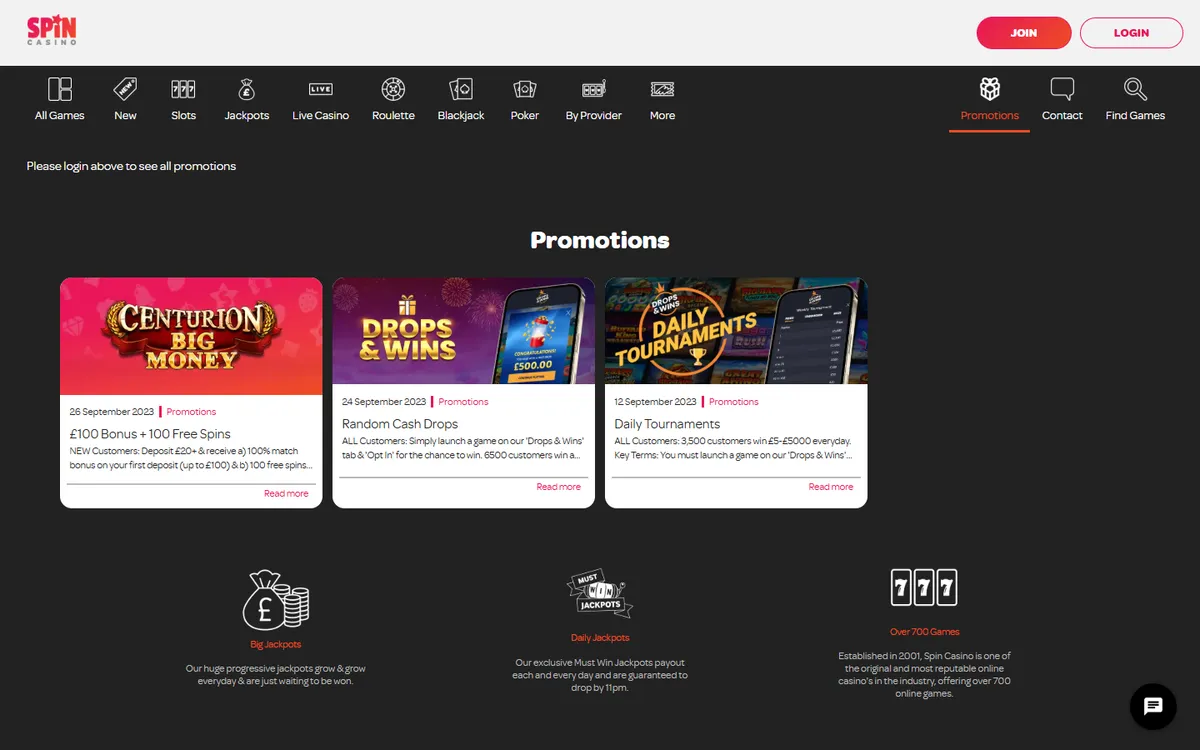Open 'Random Cash Drops' title
1200x750 pixels.
(400, 424)
